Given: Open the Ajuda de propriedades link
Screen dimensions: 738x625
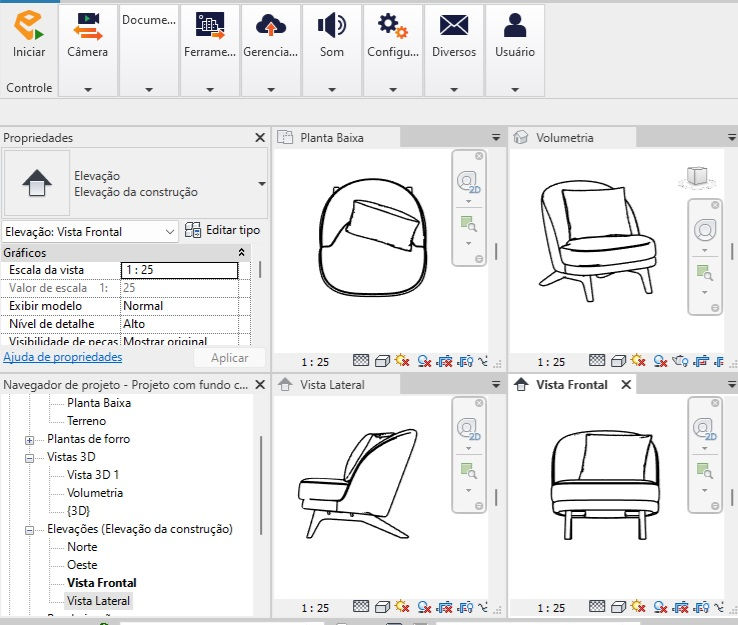Looking at the screenshot, I should coord(63,357).
